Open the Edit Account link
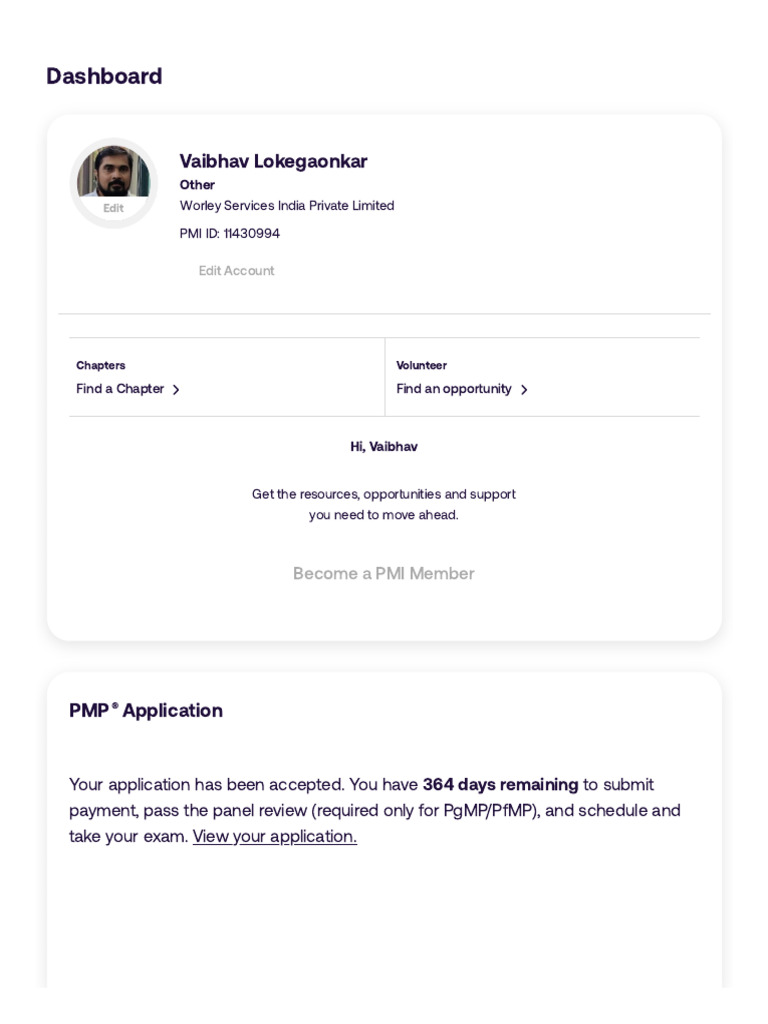The width and height of the screenshot is (768, 1024). tap(236, 270)
